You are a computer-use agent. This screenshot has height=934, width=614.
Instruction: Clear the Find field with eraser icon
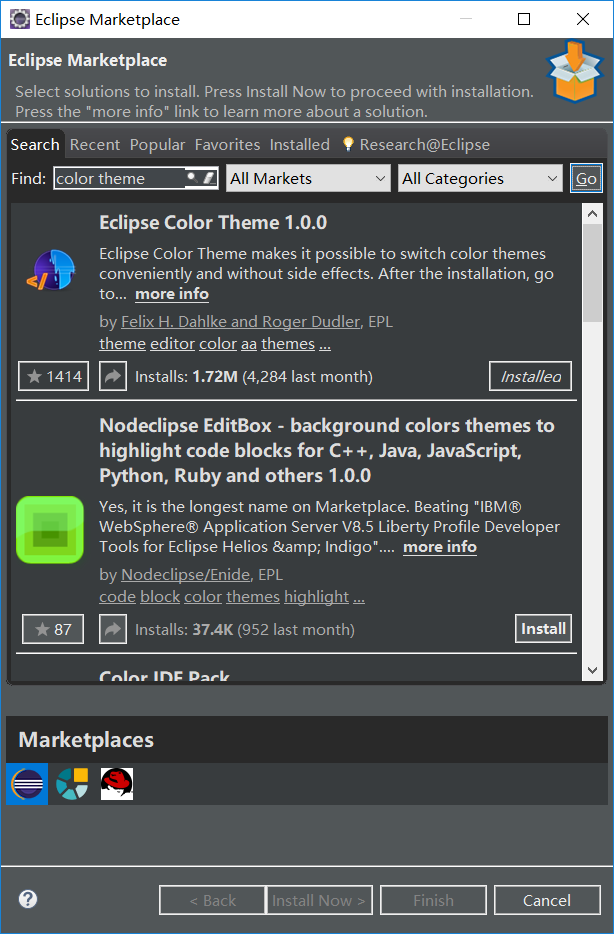click(x=209, y=178)
